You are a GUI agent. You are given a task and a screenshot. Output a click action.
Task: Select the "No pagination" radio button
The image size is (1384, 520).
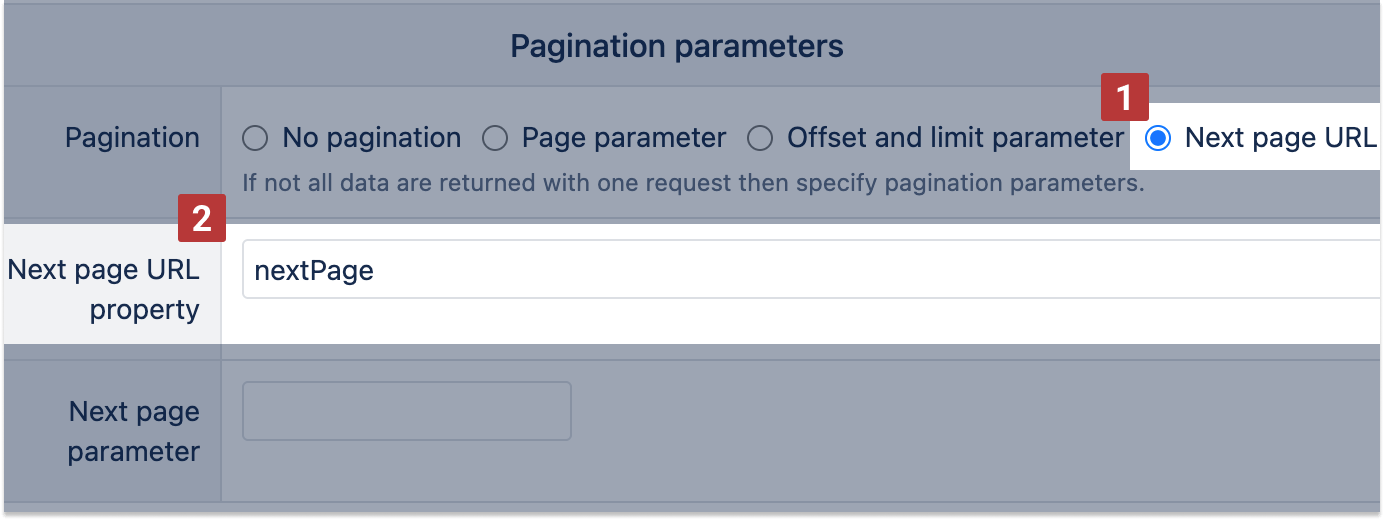coord(255,138)
